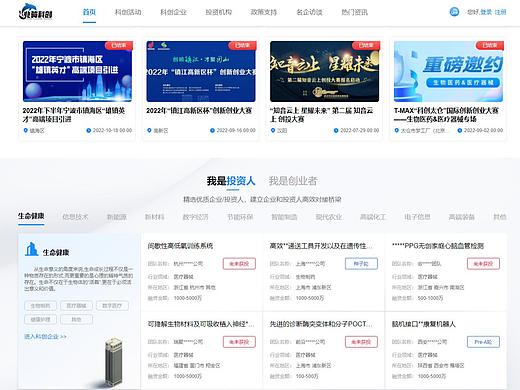This screenshot has width=520, height=390.
Task: Click the 登录 link
Action: click(486, 12)
